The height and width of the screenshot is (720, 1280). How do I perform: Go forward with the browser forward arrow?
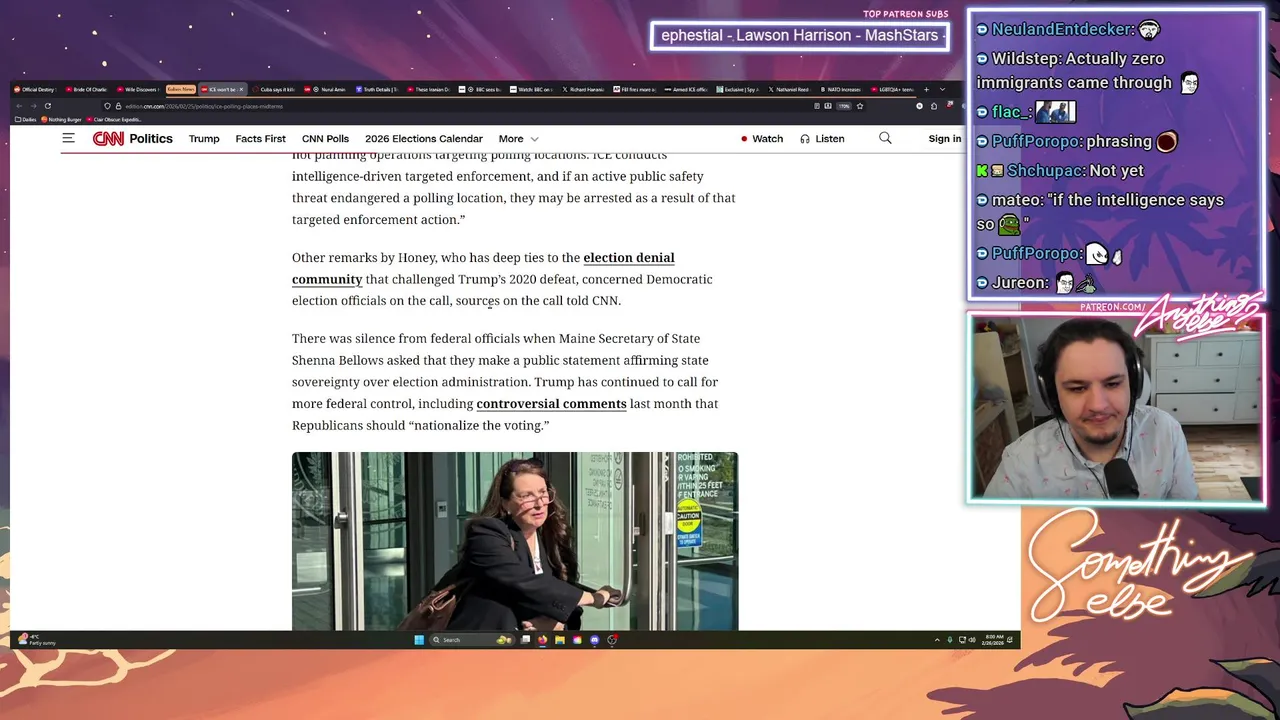33,106
